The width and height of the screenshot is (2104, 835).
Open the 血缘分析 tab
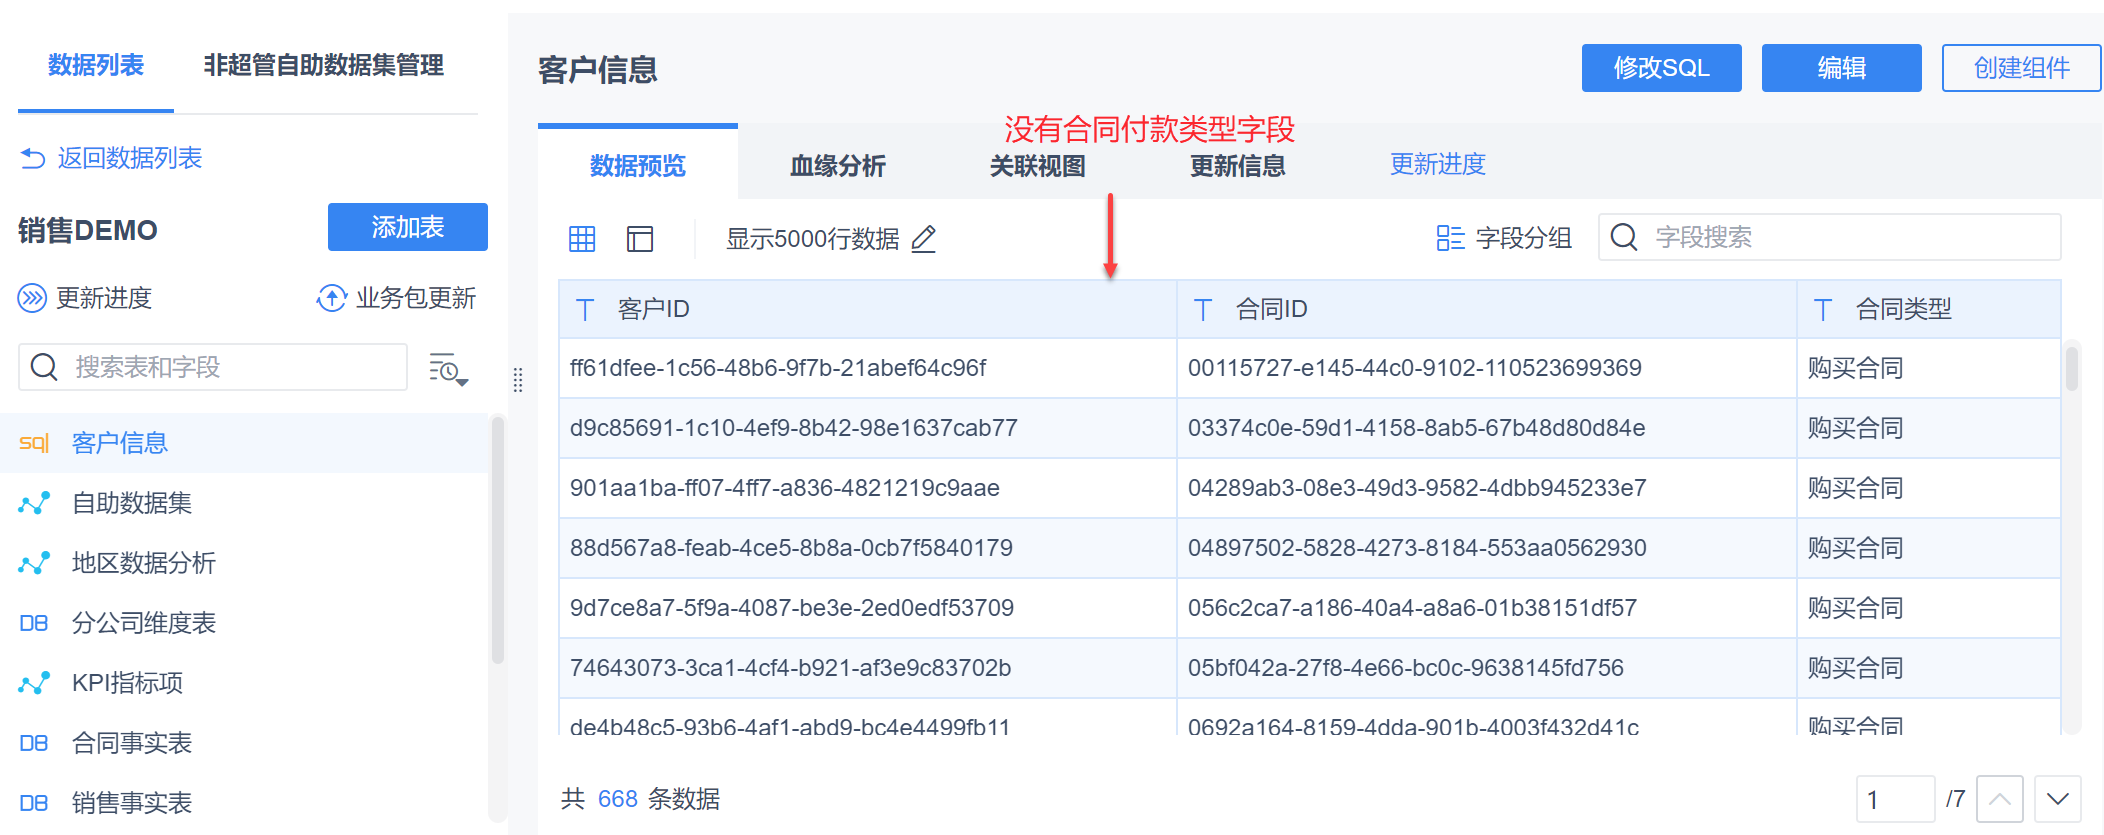click(837, 166)
